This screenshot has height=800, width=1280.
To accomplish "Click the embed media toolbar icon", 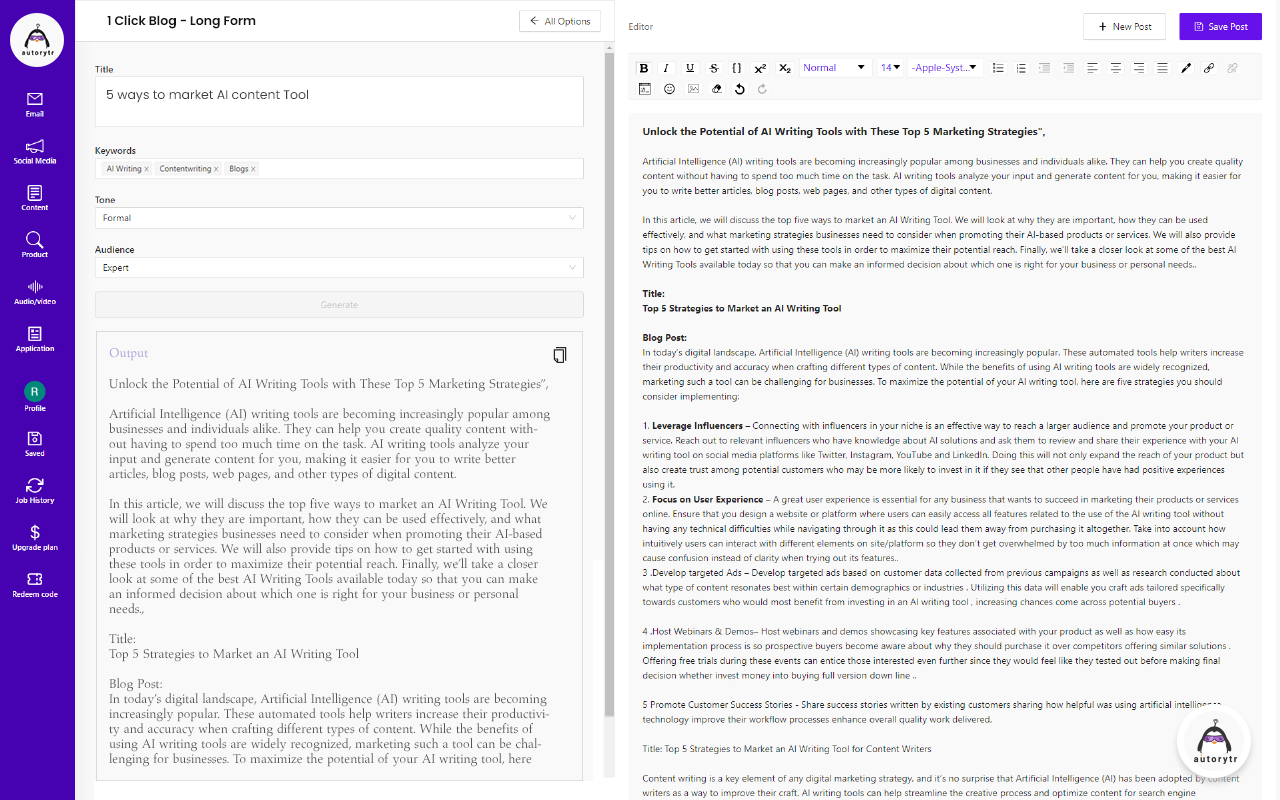I will click(645, 89).
